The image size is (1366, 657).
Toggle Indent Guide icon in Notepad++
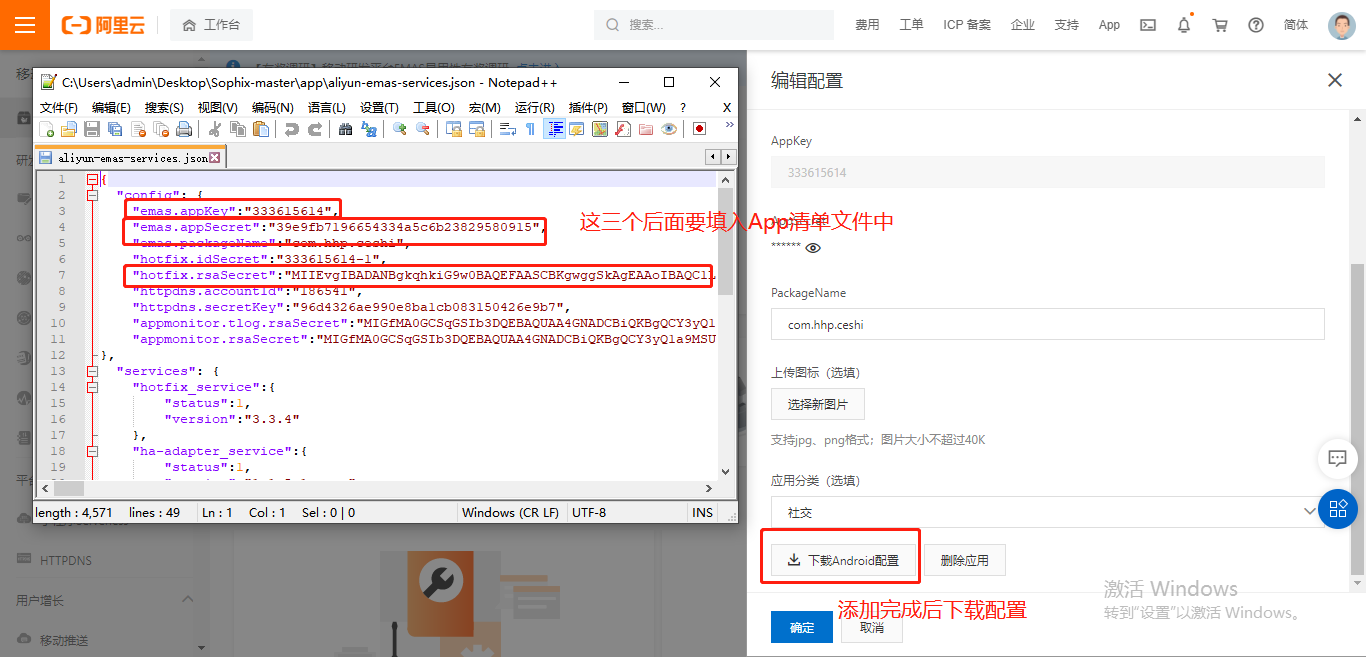[x=554, y=129]
